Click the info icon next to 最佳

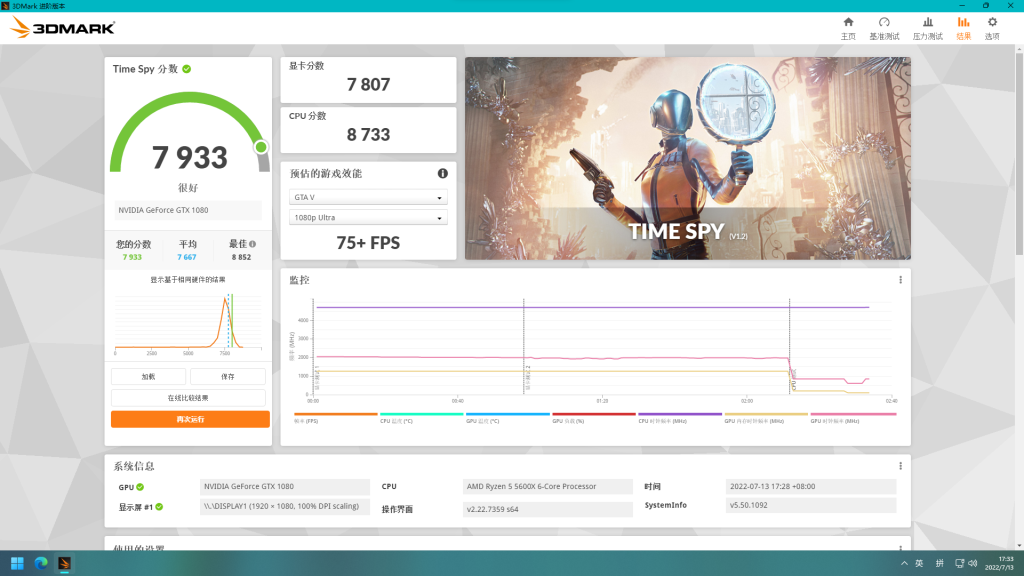(252, 244)
